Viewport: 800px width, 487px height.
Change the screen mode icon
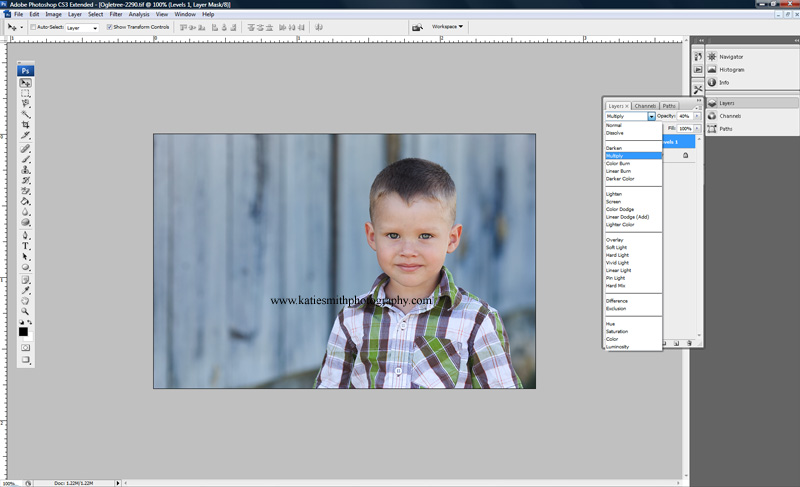[25, 360]
